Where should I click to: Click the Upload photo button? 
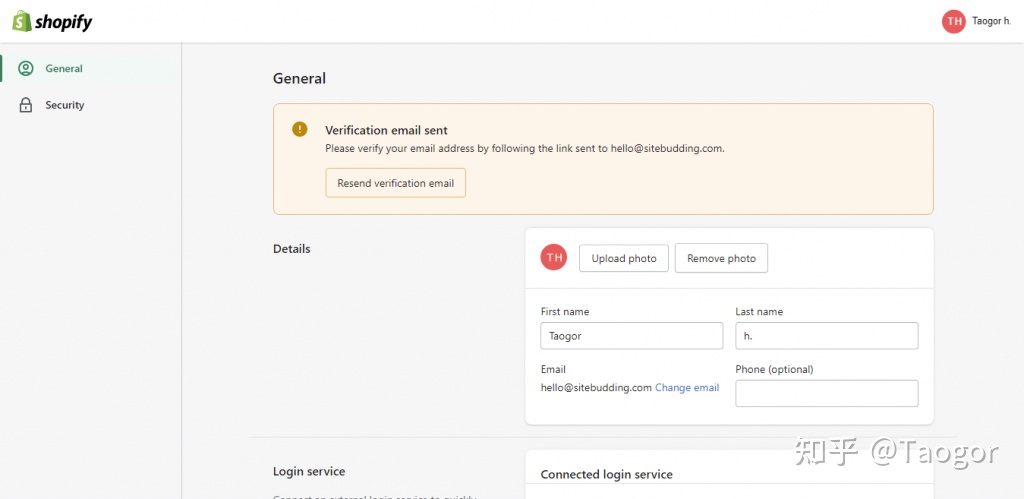point(624,258)
